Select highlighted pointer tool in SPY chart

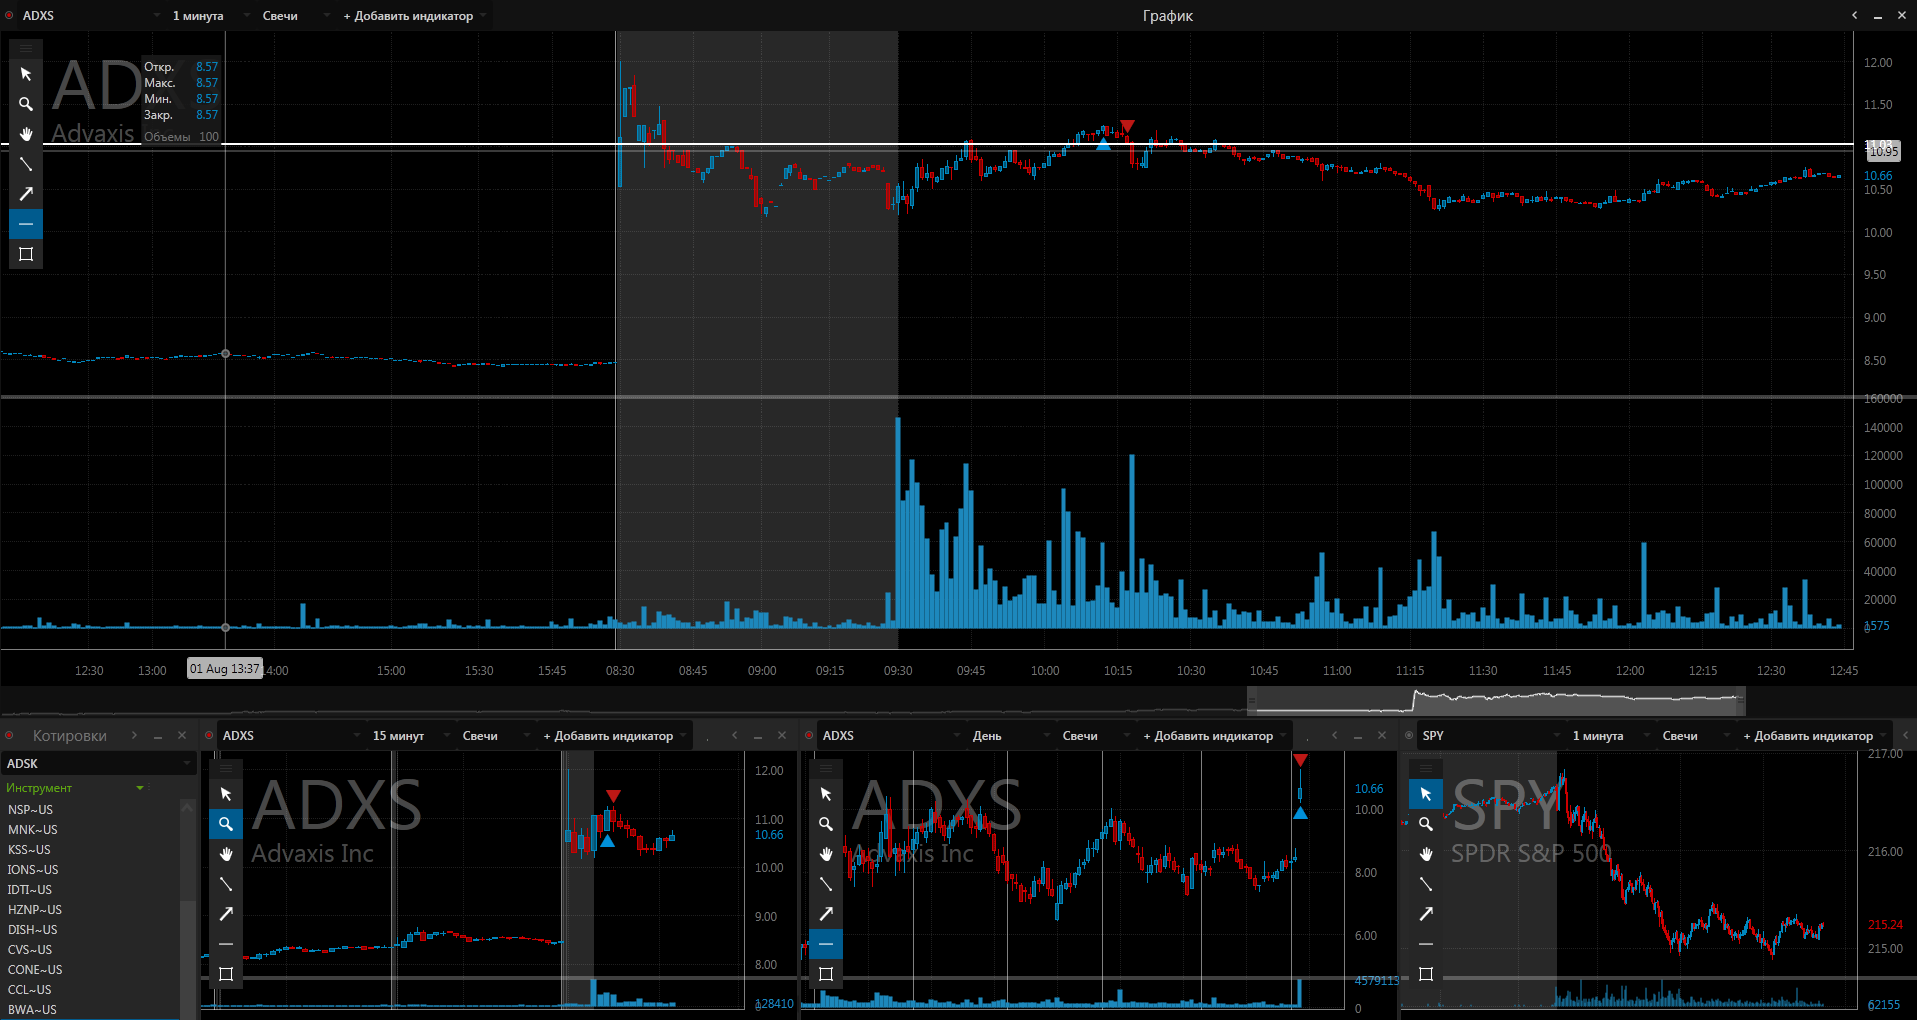1426,794
